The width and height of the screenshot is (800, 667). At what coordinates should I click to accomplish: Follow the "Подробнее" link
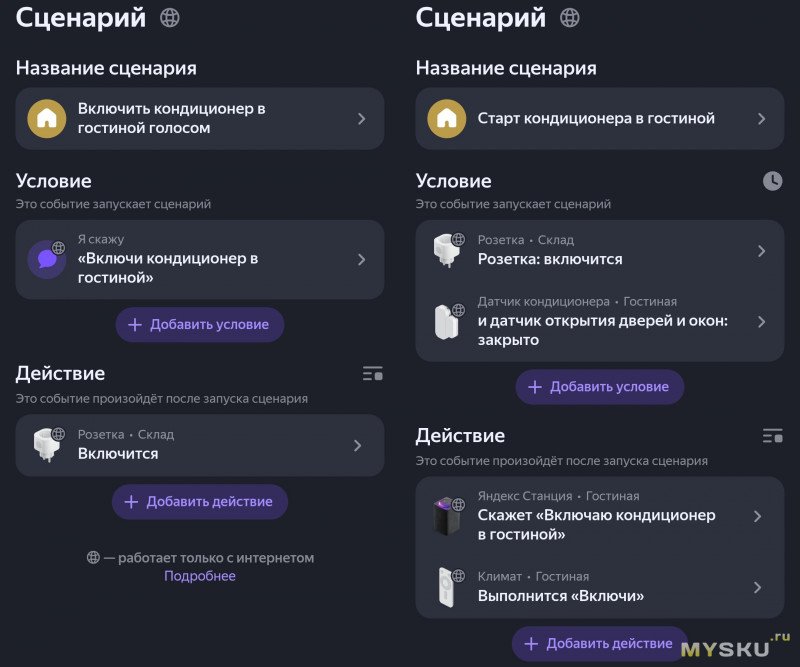click(x=200, y=576)
